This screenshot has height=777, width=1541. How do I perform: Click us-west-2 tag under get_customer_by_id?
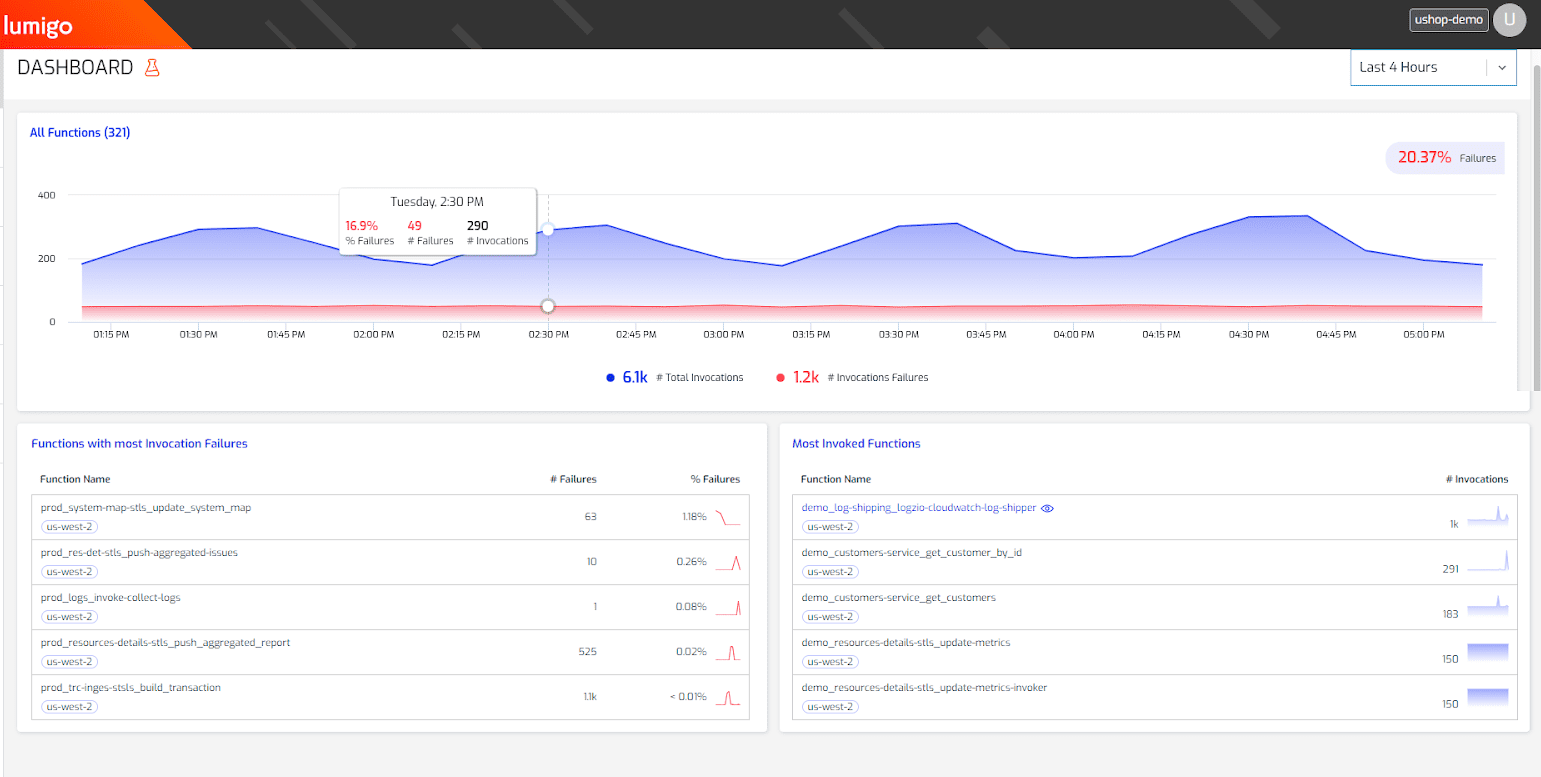[830, 572]
